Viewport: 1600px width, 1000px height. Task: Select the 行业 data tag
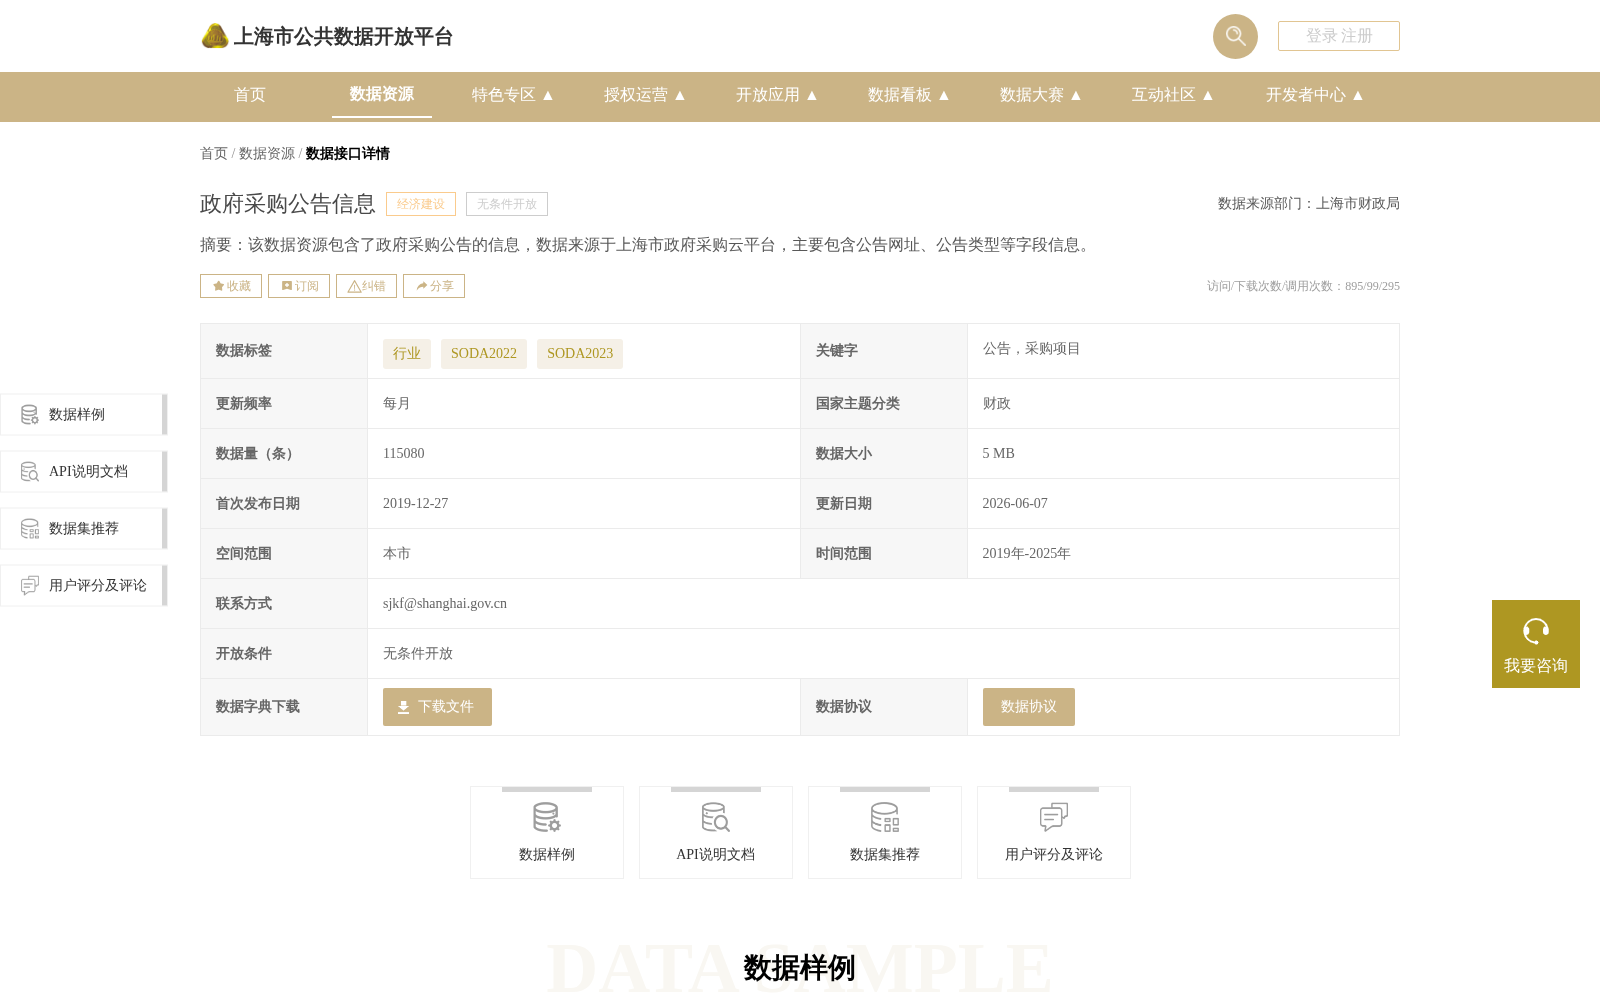[407, 354]
